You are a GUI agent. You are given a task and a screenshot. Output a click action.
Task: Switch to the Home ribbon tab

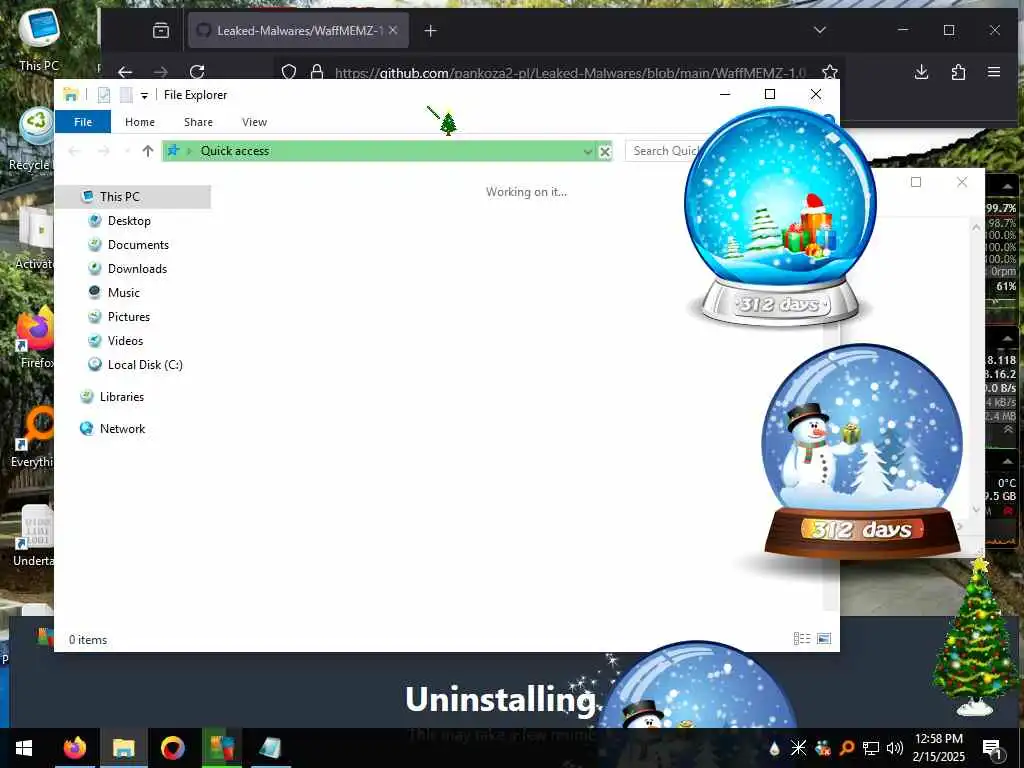pos(140,122)
